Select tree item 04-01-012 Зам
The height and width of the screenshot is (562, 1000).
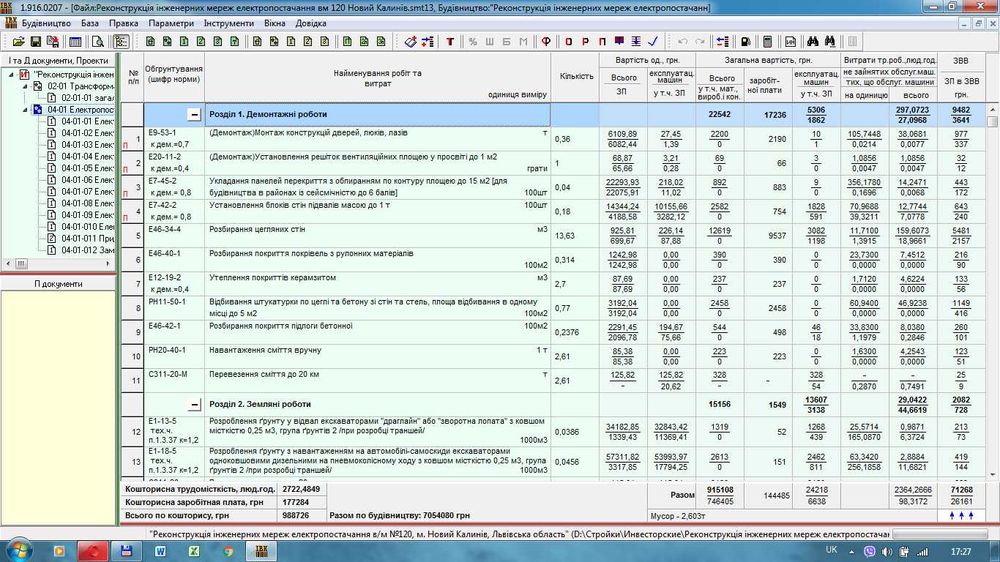(88, 250)
